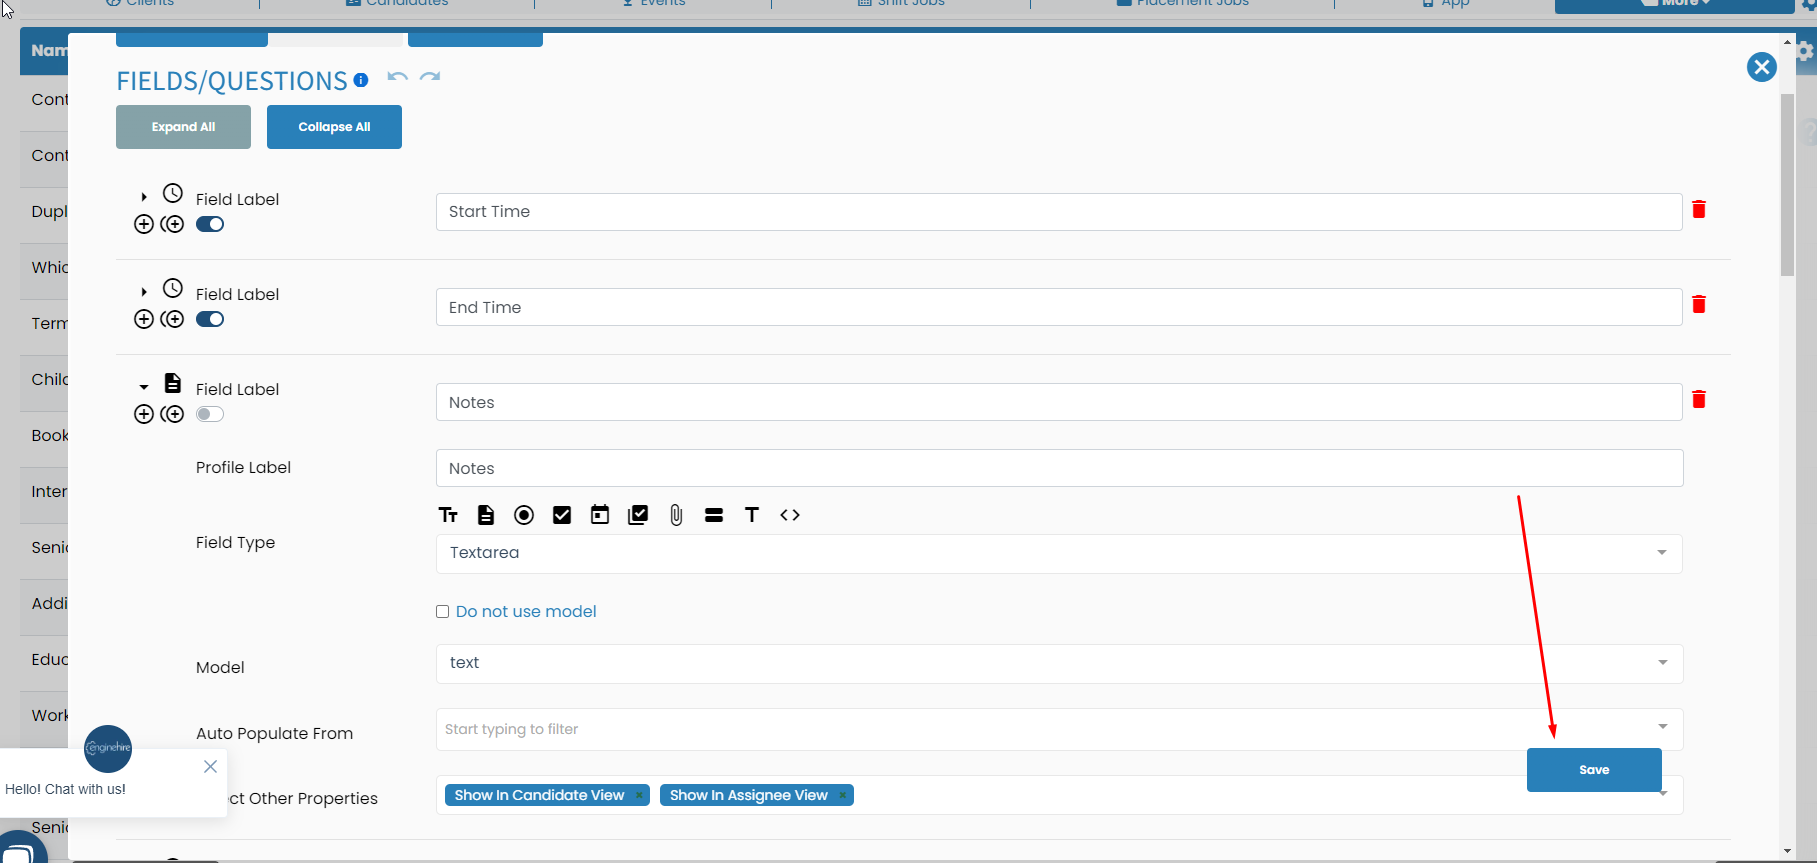Click the redo arrow icon
1817x863 pixels.
coord(430,78)
